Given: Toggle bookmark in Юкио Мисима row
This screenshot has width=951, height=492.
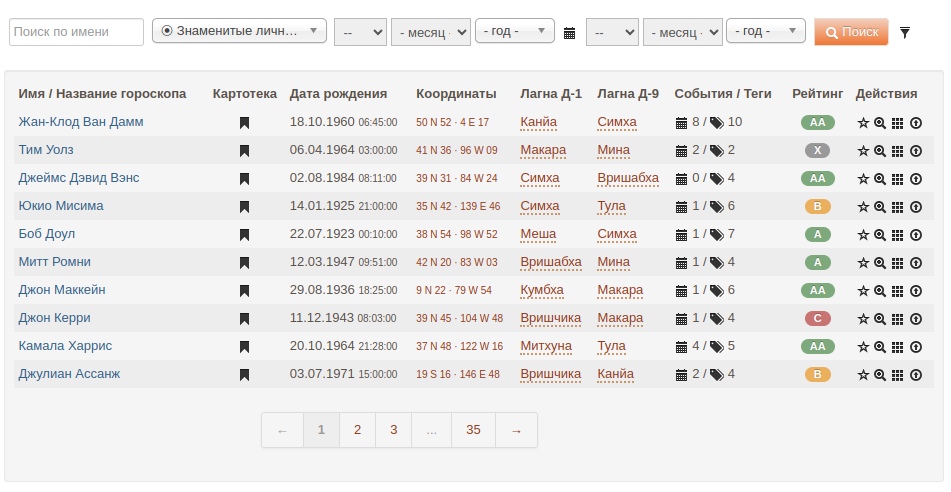Looking at the screenshot, I should coord(244,206).
